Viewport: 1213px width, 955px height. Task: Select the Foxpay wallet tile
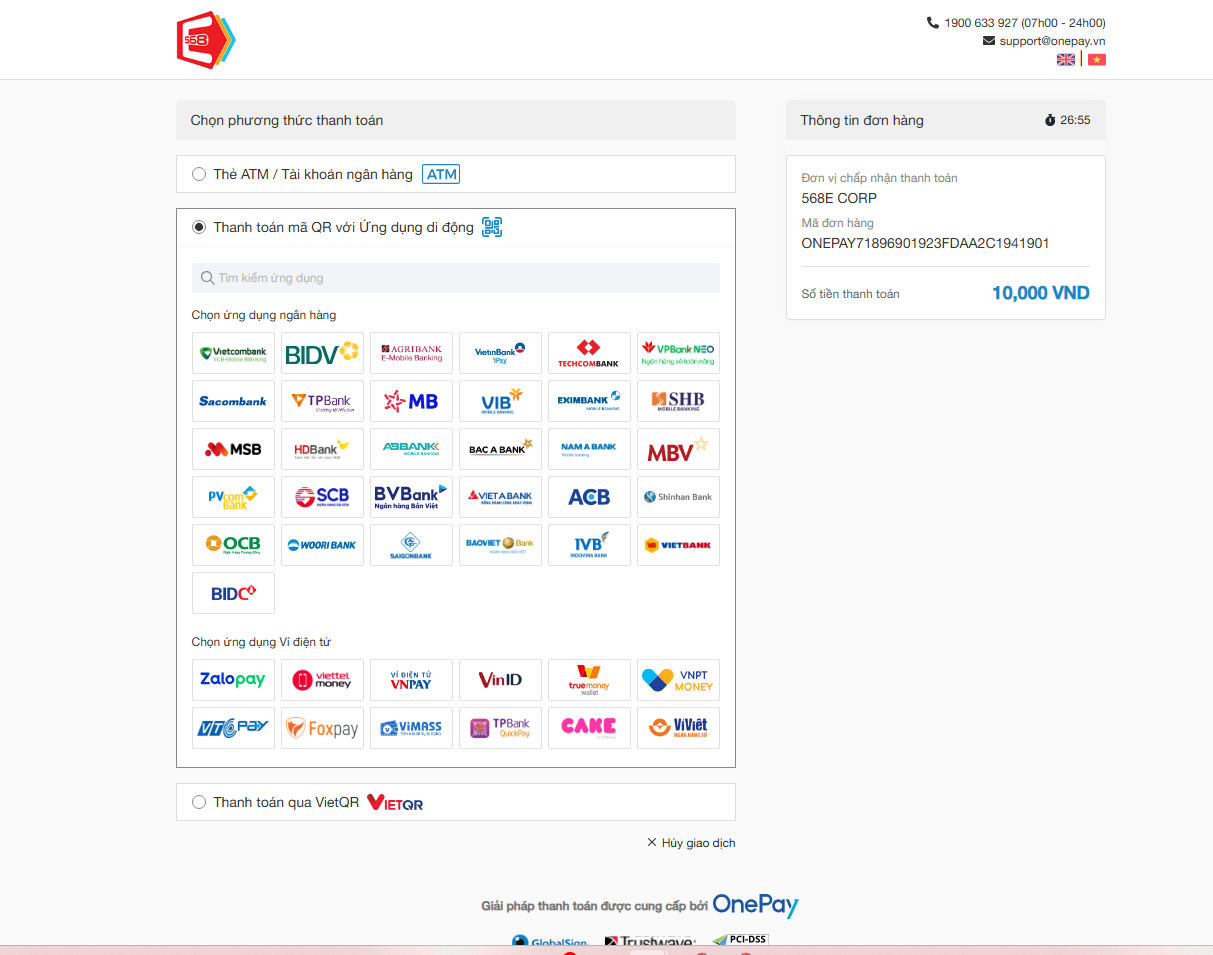coord(322,728)
